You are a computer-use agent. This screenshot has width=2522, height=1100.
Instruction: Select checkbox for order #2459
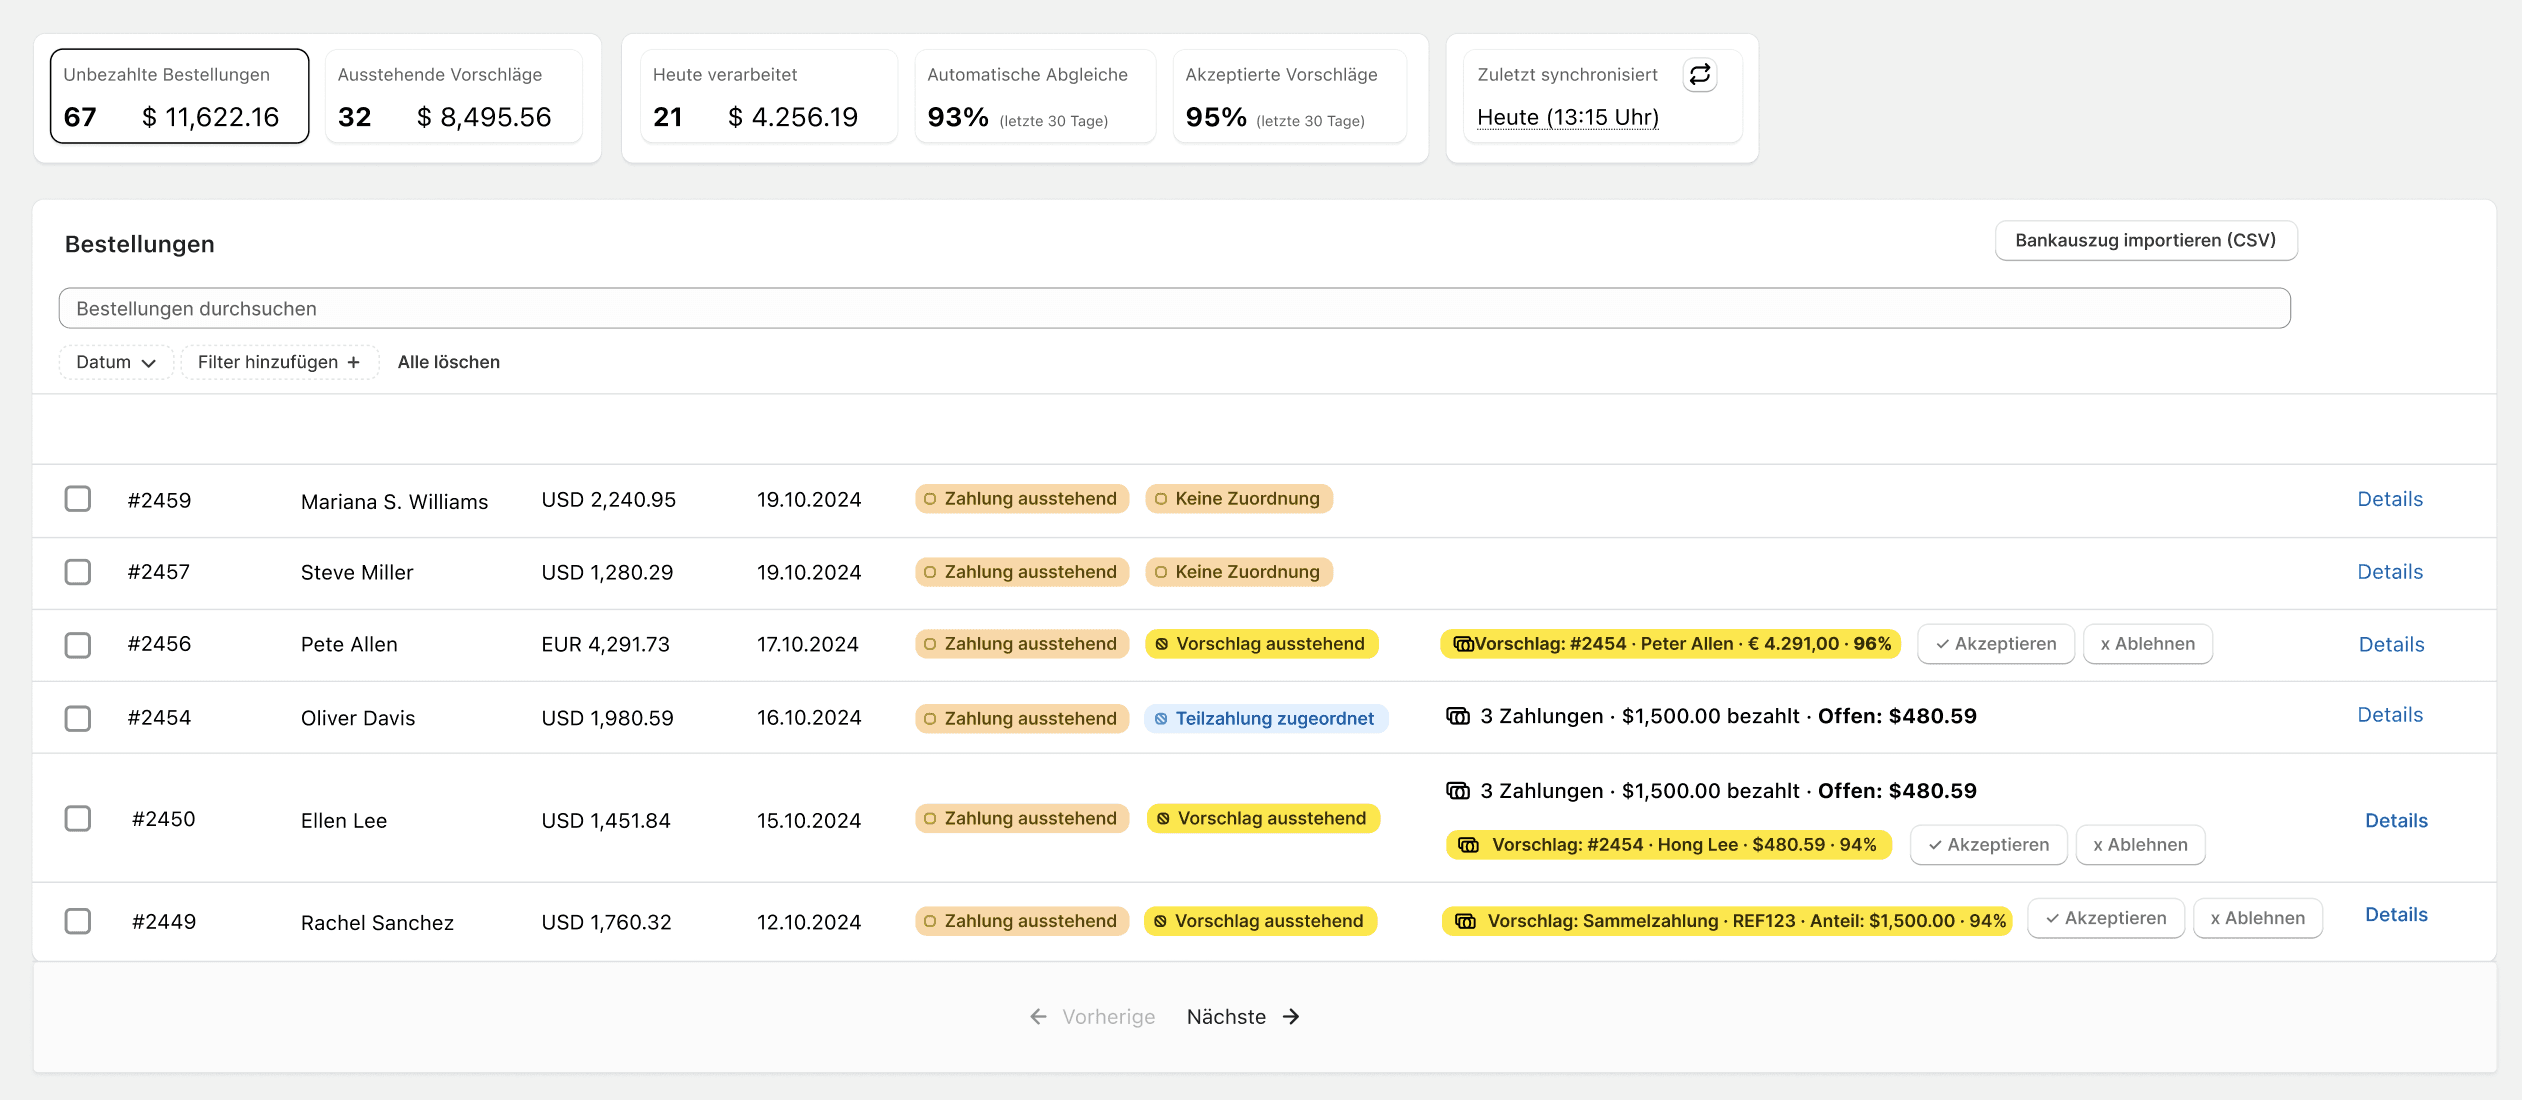(x=78, y=498)
